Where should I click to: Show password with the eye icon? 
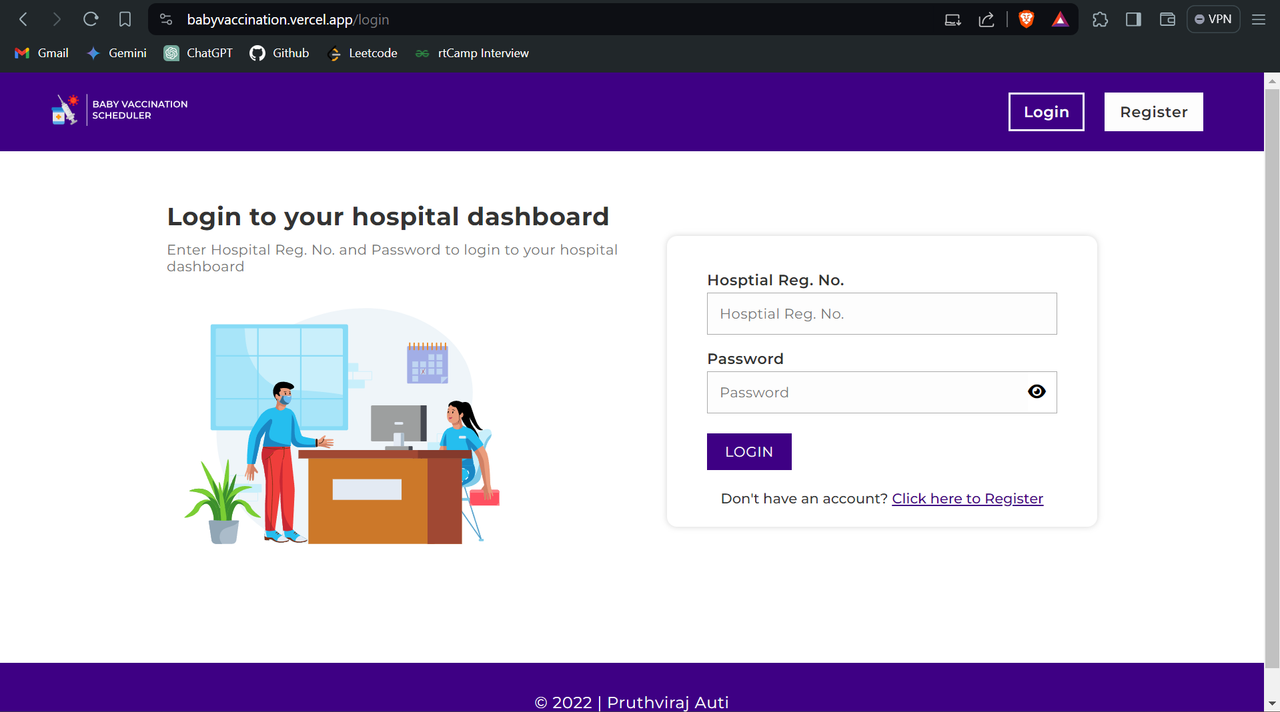click(x=1036, y=392)
